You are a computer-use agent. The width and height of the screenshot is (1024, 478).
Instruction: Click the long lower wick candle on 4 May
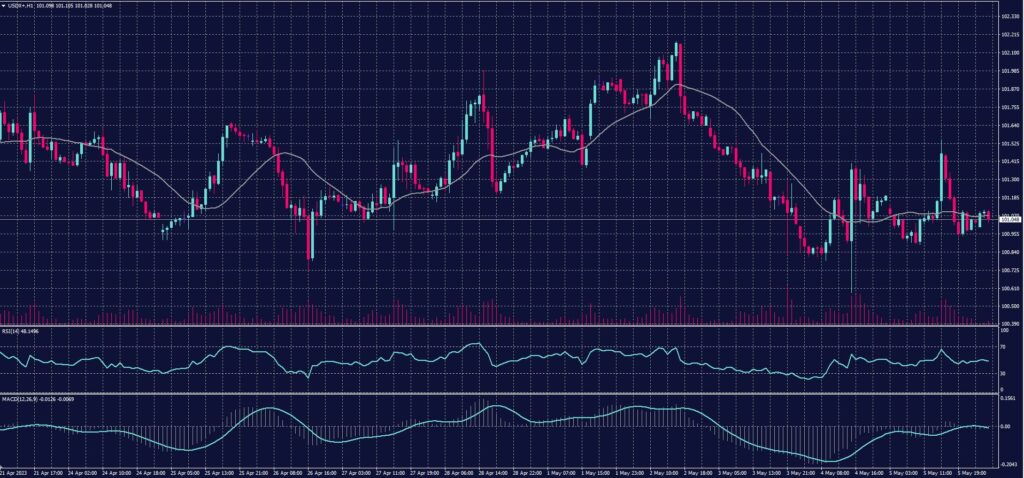852,230
